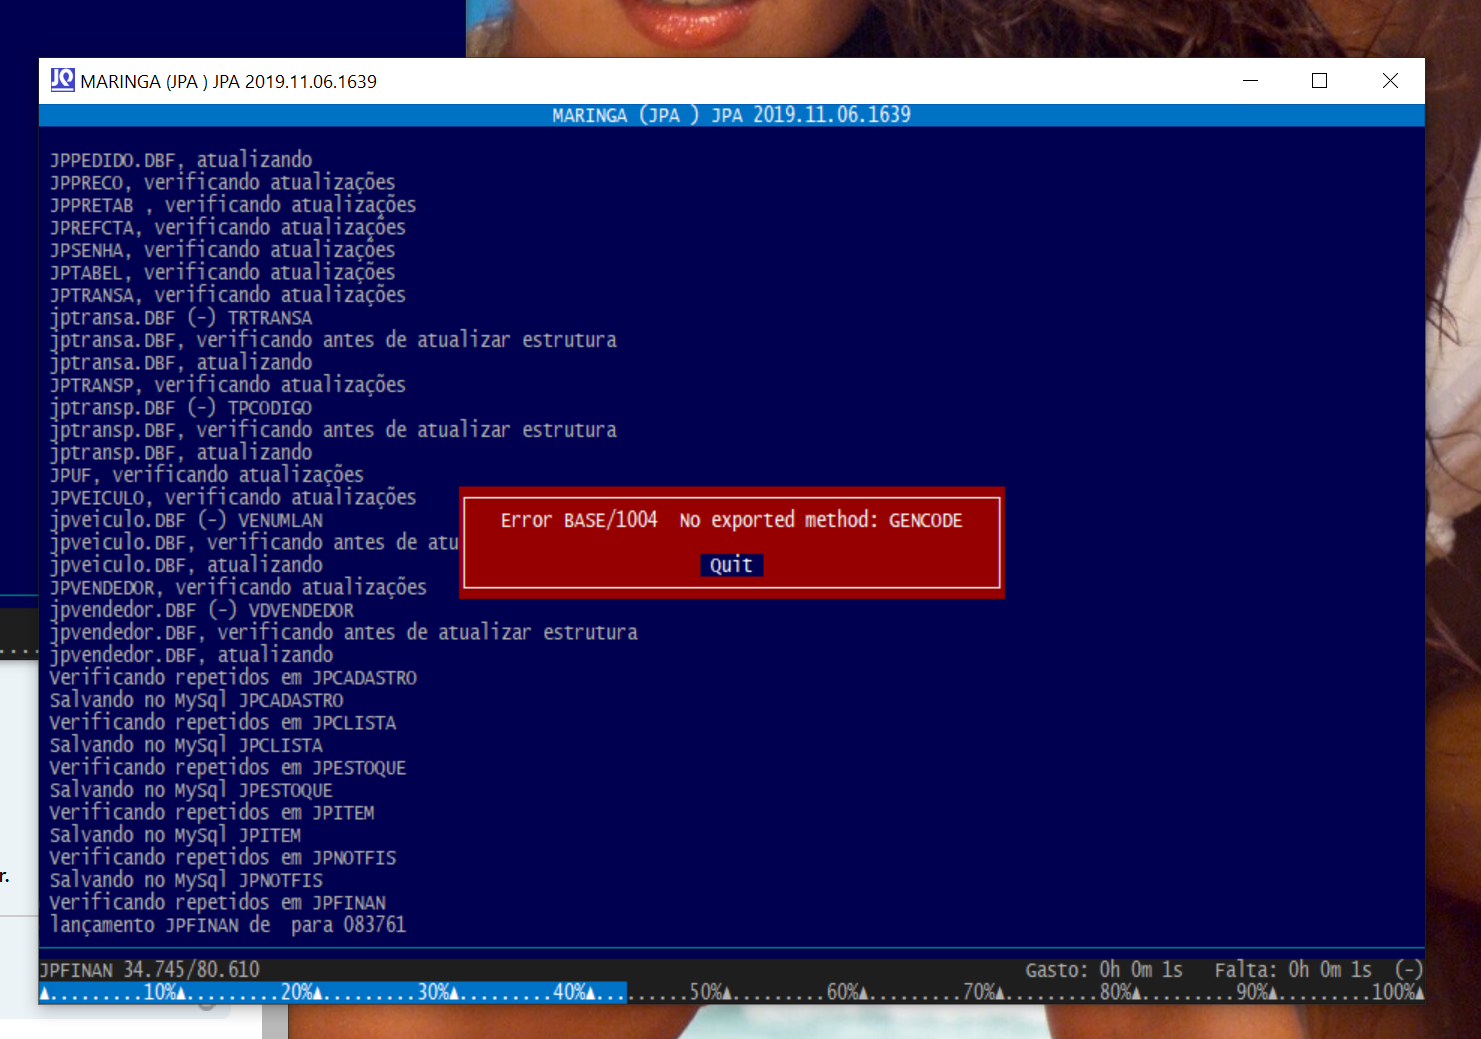Viewport: 1481px width, 1039px height.
Task: Click "Salvando no MySql JPESTOQUE"
Action: pos(191,790)
